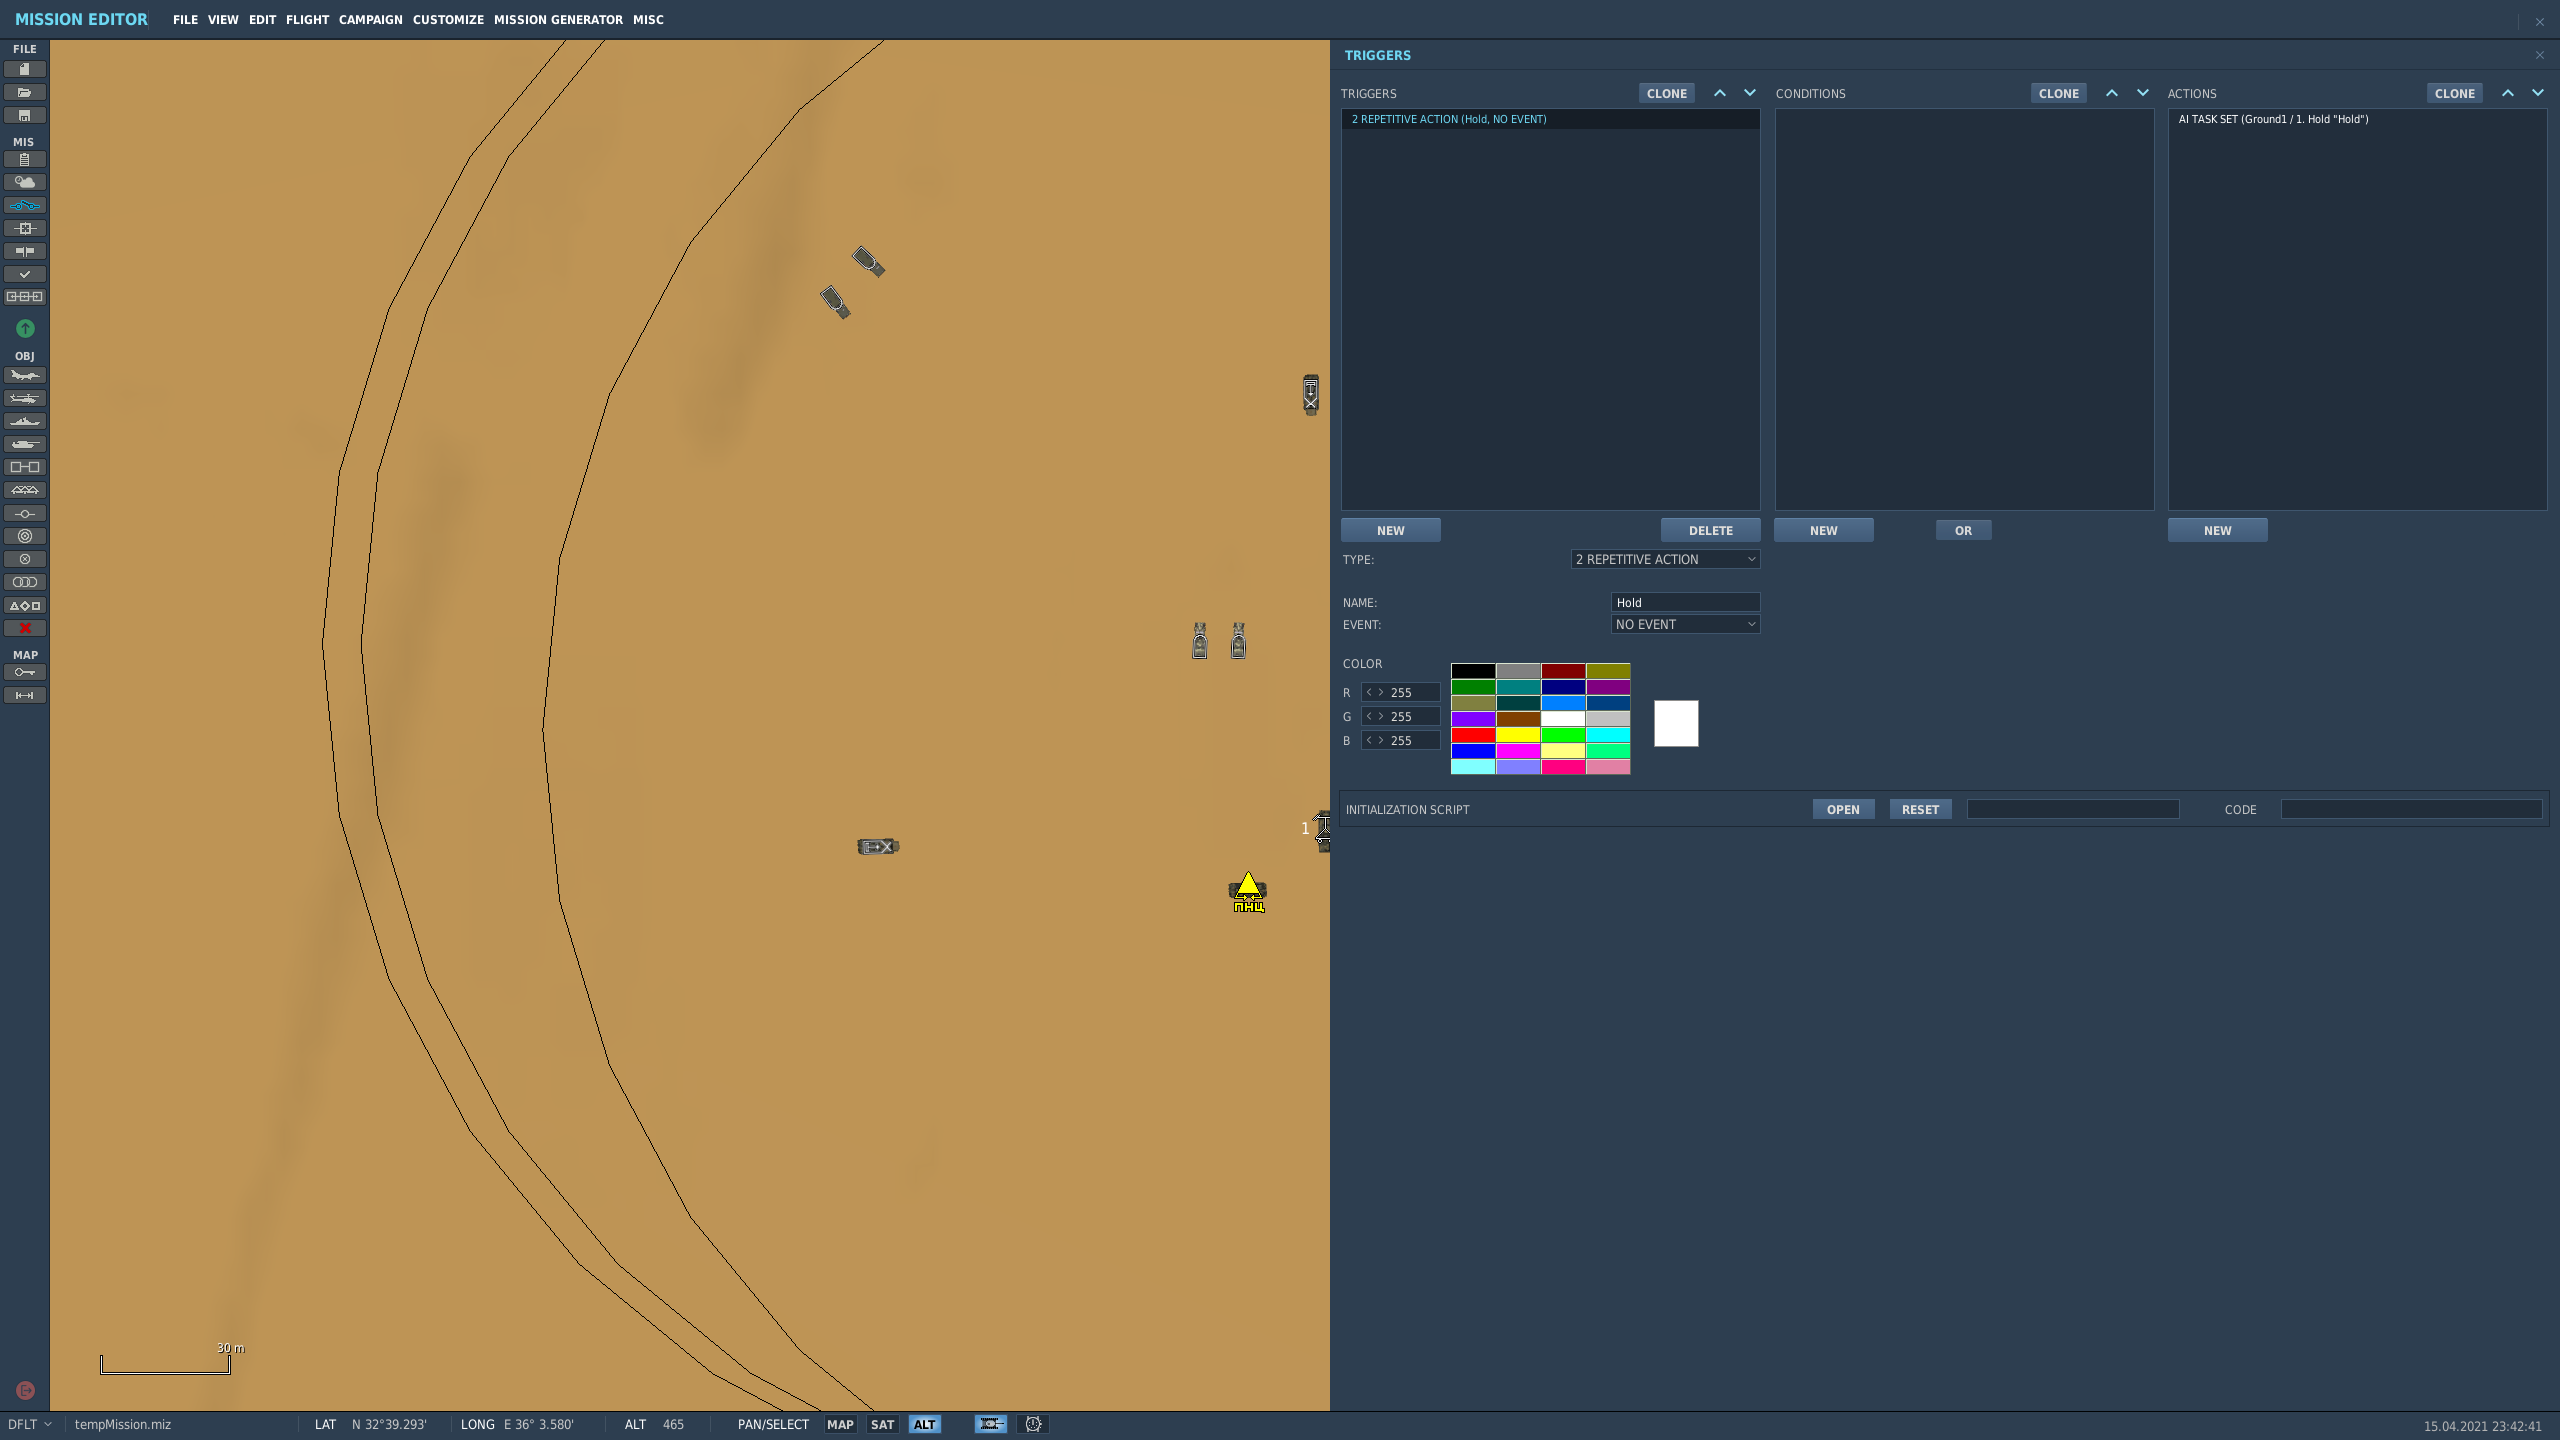
Task: Click the checkmark icon in MIS section
Action: [x=25, y=274]
